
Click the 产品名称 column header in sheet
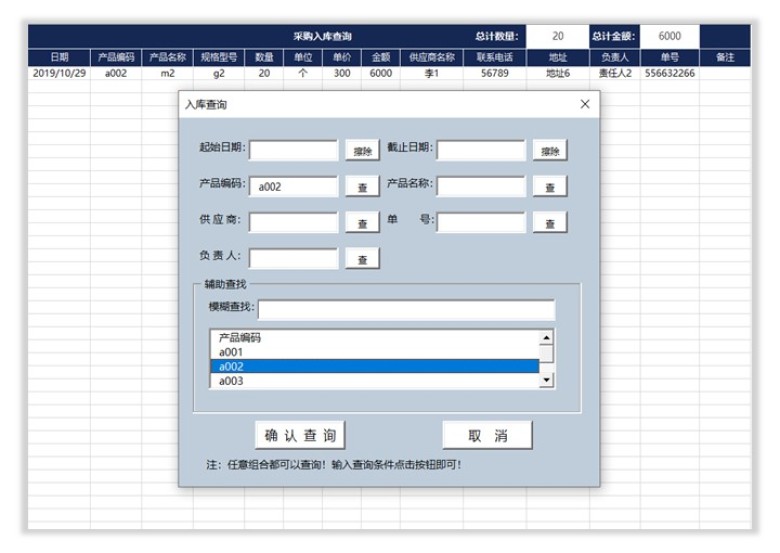tap(168, 57)
